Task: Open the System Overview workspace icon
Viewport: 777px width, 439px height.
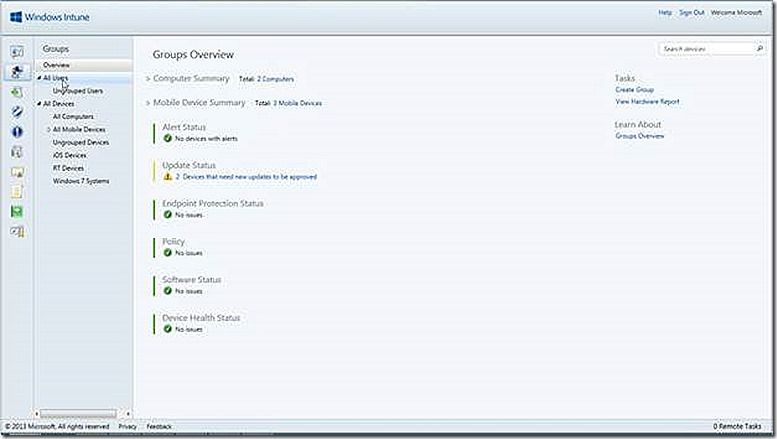Action: (x=17, y=52)
